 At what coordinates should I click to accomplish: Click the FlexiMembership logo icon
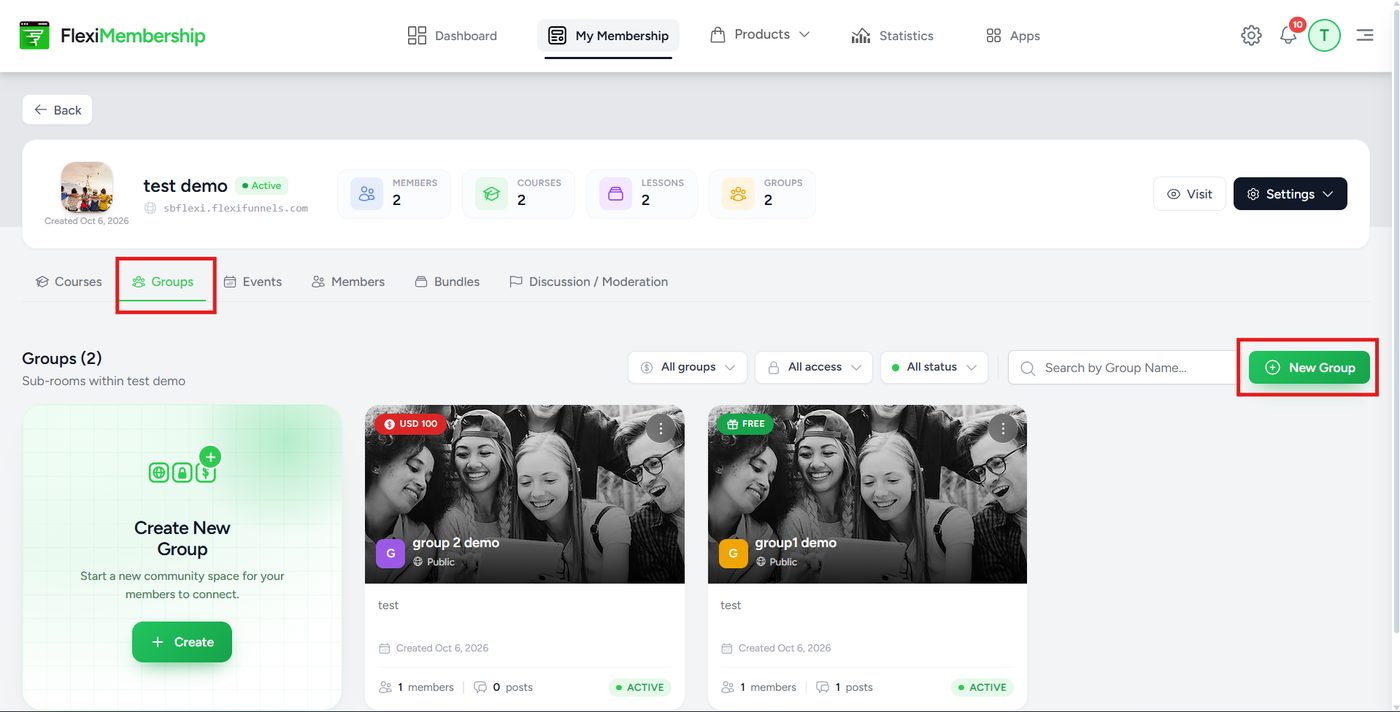34,35
